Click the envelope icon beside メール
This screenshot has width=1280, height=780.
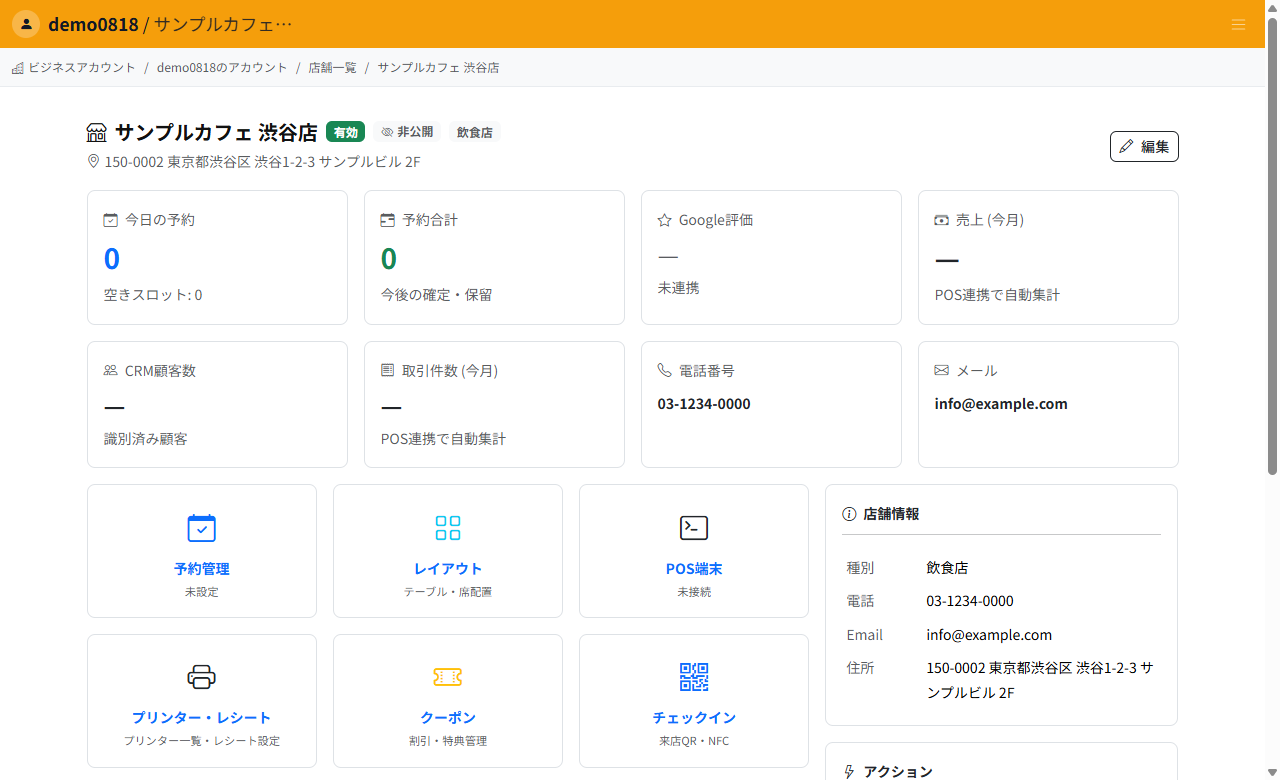coord(942,370)
